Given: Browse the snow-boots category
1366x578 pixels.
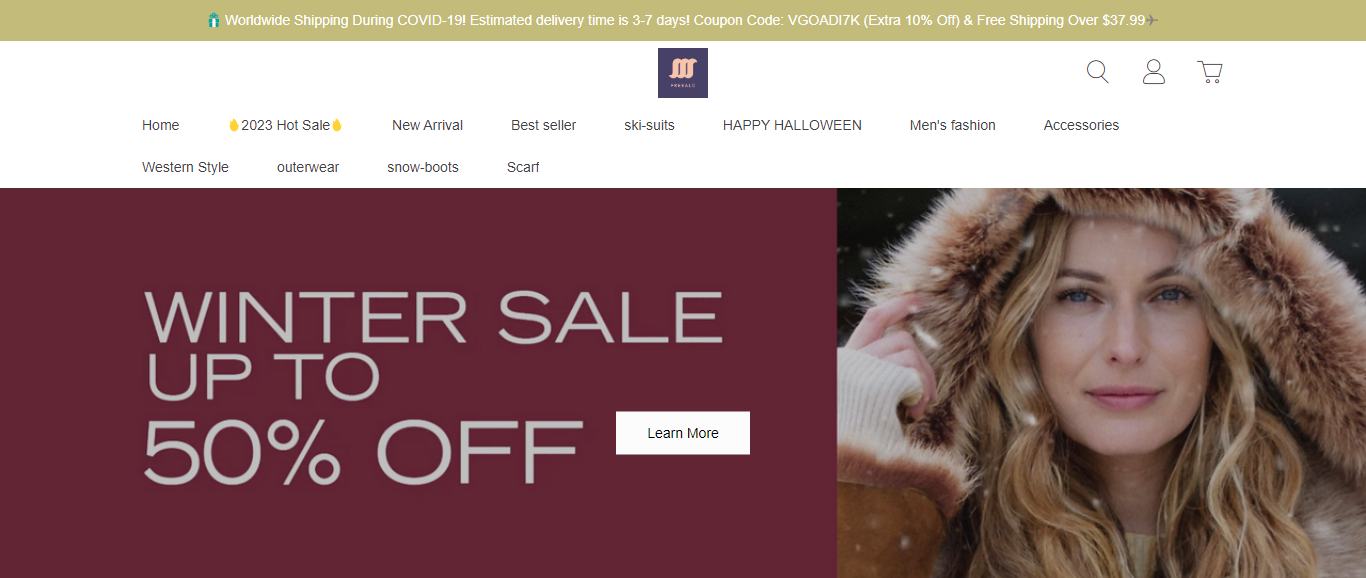Looking at the screenshot, I should 423,167.
